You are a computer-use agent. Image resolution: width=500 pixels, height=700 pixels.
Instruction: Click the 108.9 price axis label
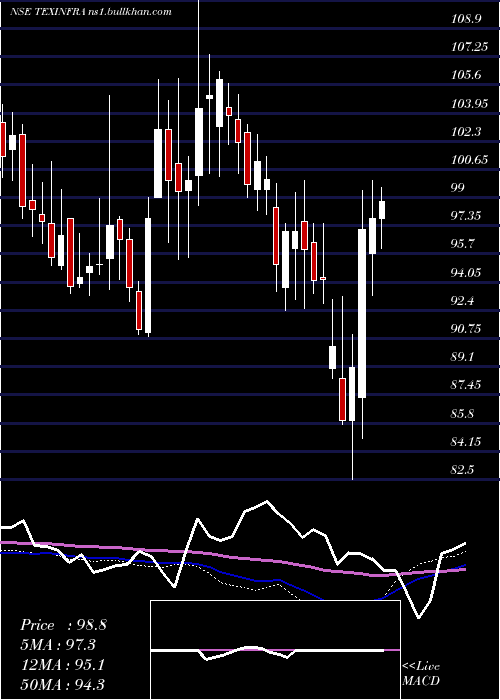pos(466,19)
